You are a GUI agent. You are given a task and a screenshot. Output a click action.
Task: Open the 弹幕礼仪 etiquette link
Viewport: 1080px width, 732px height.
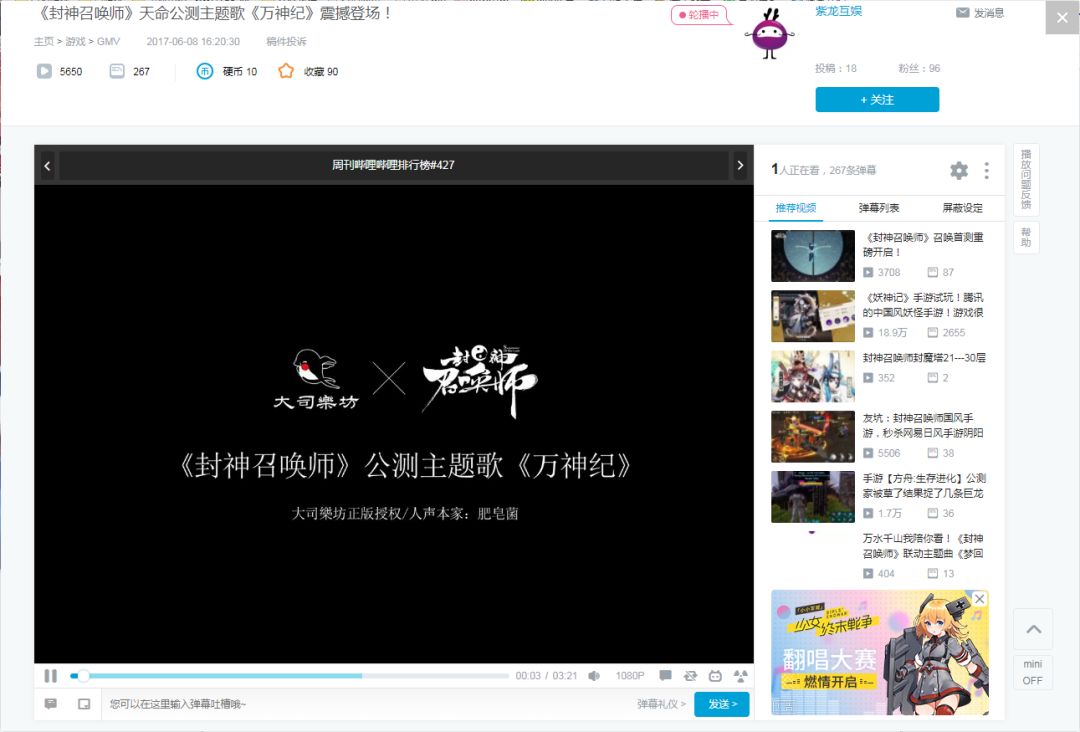tap(661, 704)
